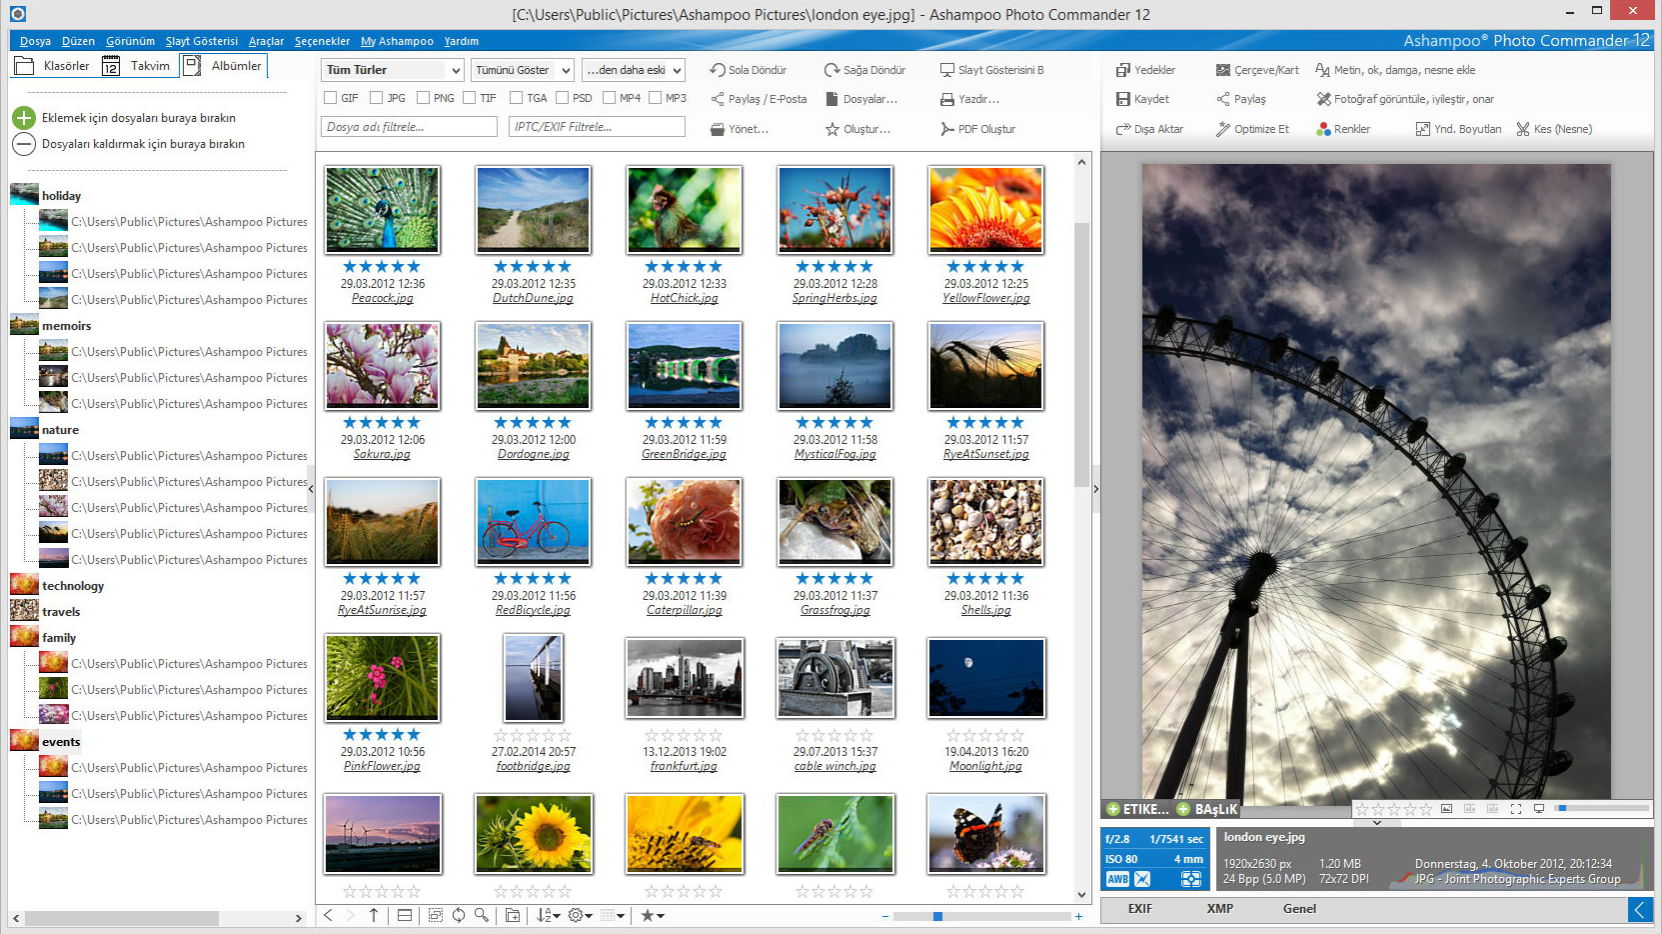The height and width of the screenshot is (934, 1662).
Task: Click the Kes (Nesne) scissors icon
Action: pos(1523,129)
